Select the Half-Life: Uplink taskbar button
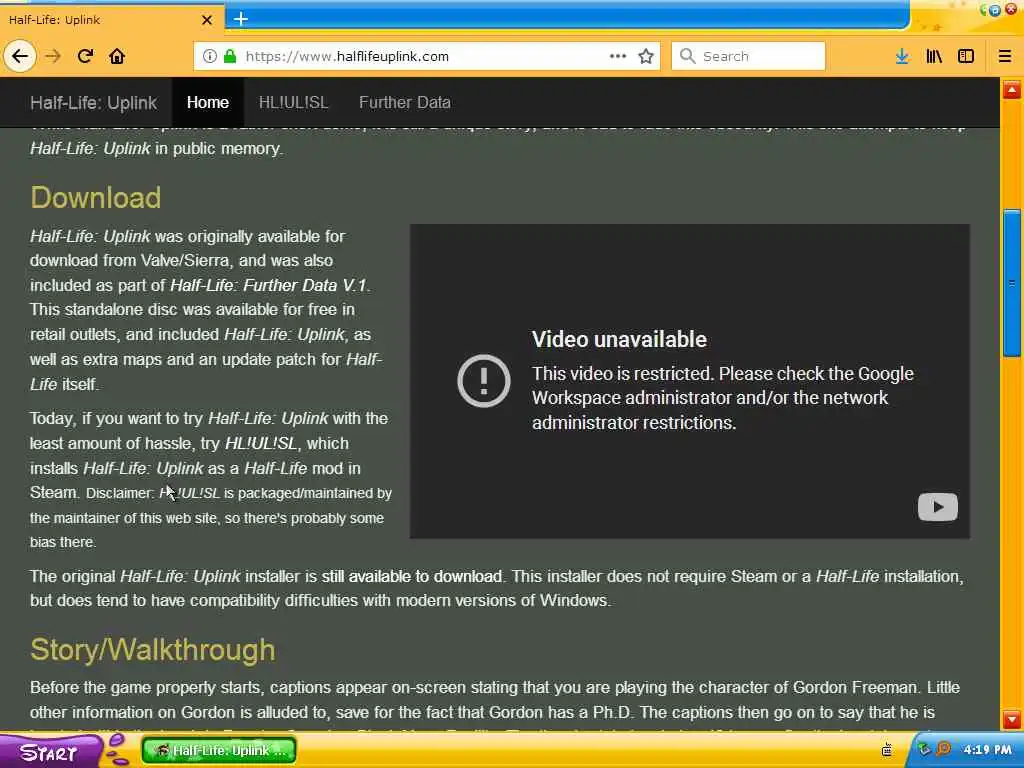The image size is (1024, 768). tap(219, 750)
